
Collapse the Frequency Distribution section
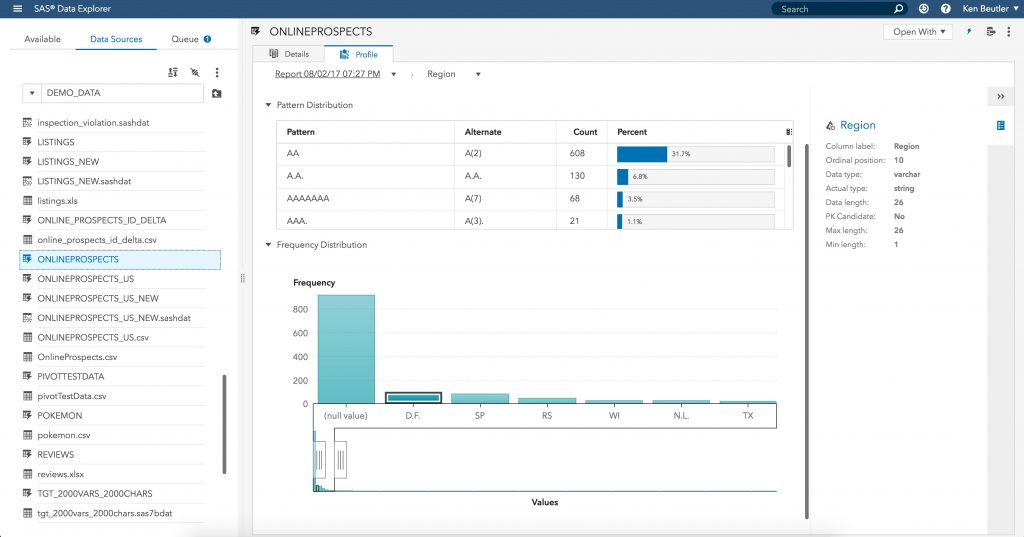[x=268, y=245]
